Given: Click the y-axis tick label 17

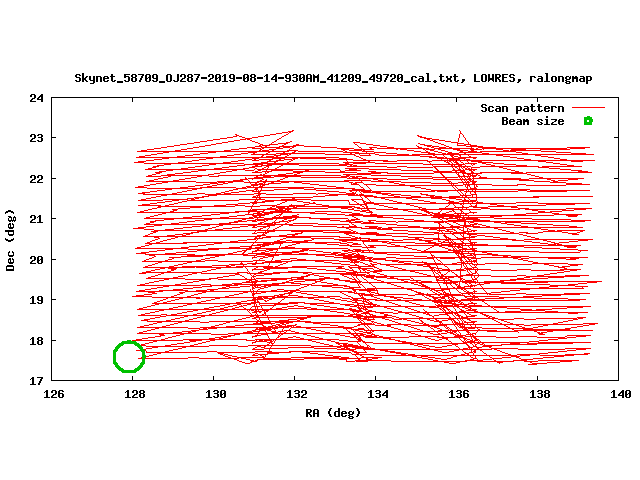Looking at the screenshot, I should pos(36,381).
